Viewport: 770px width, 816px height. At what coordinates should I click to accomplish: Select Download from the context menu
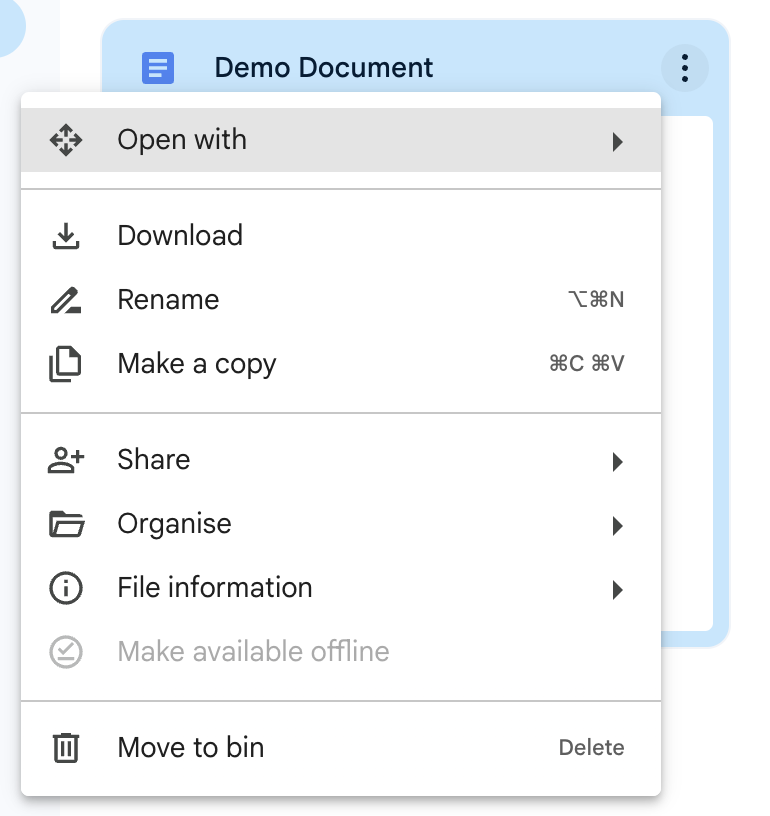coord(180,236)
